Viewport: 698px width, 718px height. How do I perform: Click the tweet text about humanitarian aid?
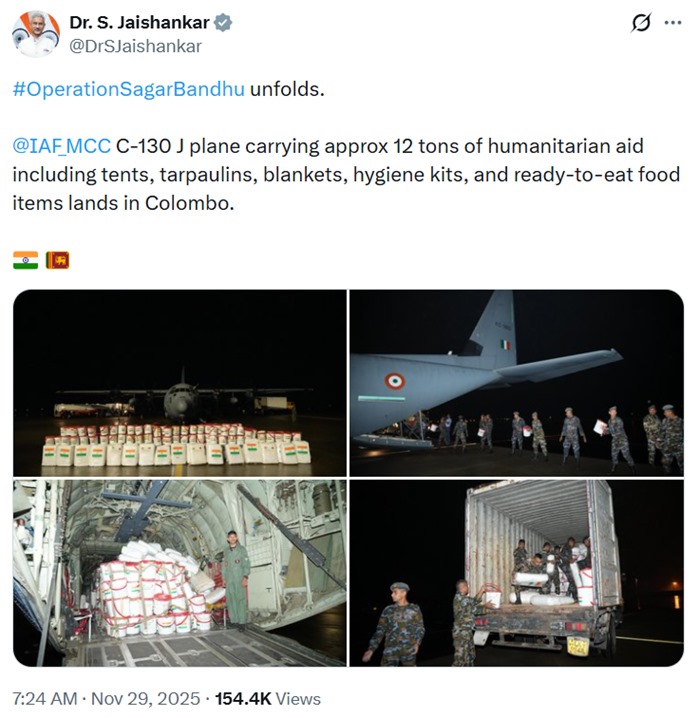(346, 174)
